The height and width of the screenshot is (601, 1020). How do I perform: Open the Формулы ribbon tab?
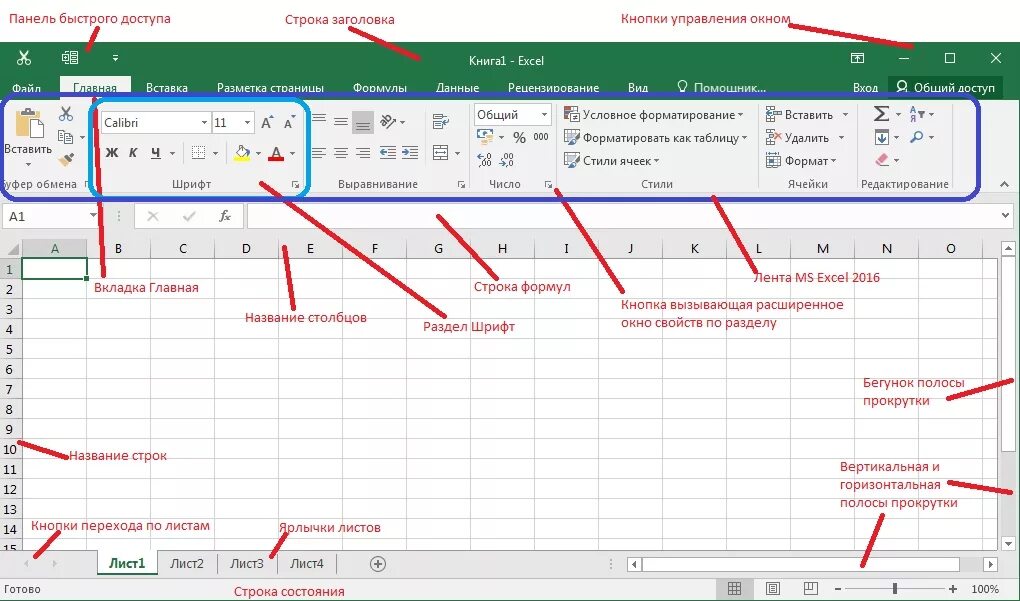380,88
